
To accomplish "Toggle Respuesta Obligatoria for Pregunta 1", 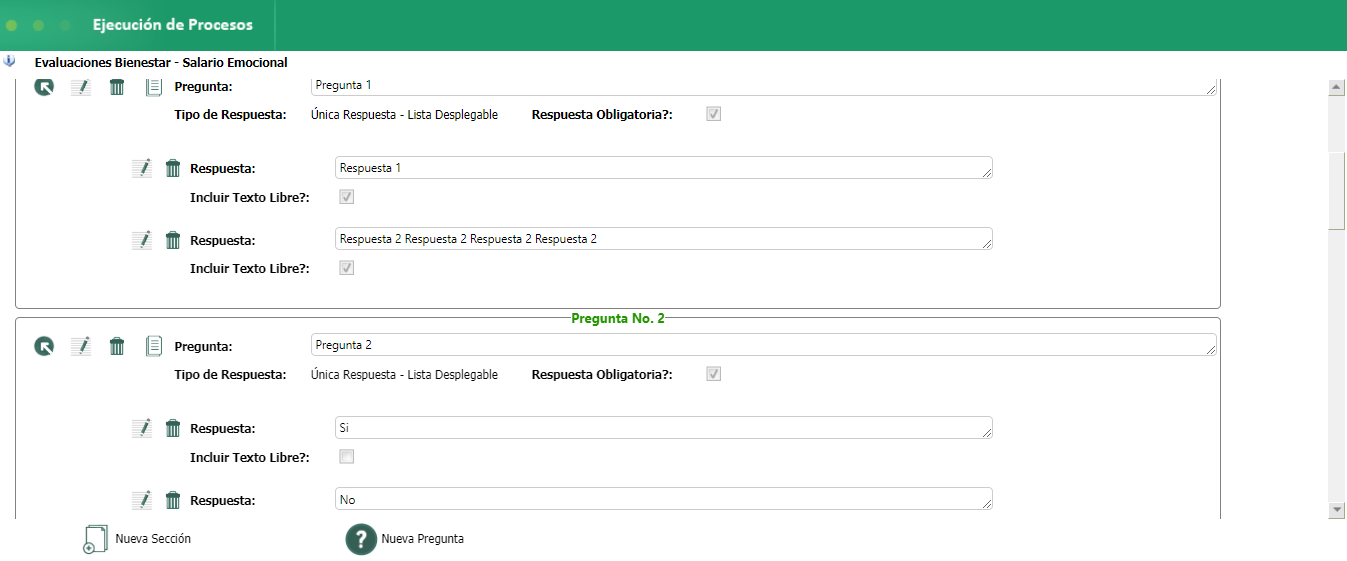I will coord(713,114).
